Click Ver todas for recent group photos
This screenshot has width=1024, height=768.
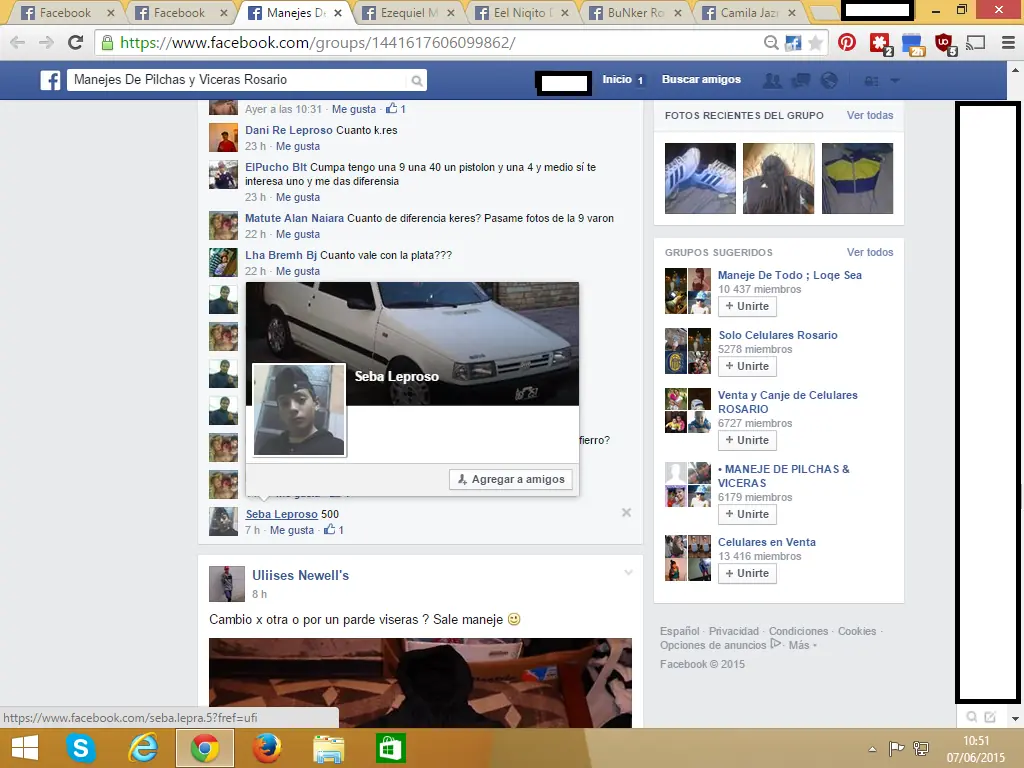870,115
